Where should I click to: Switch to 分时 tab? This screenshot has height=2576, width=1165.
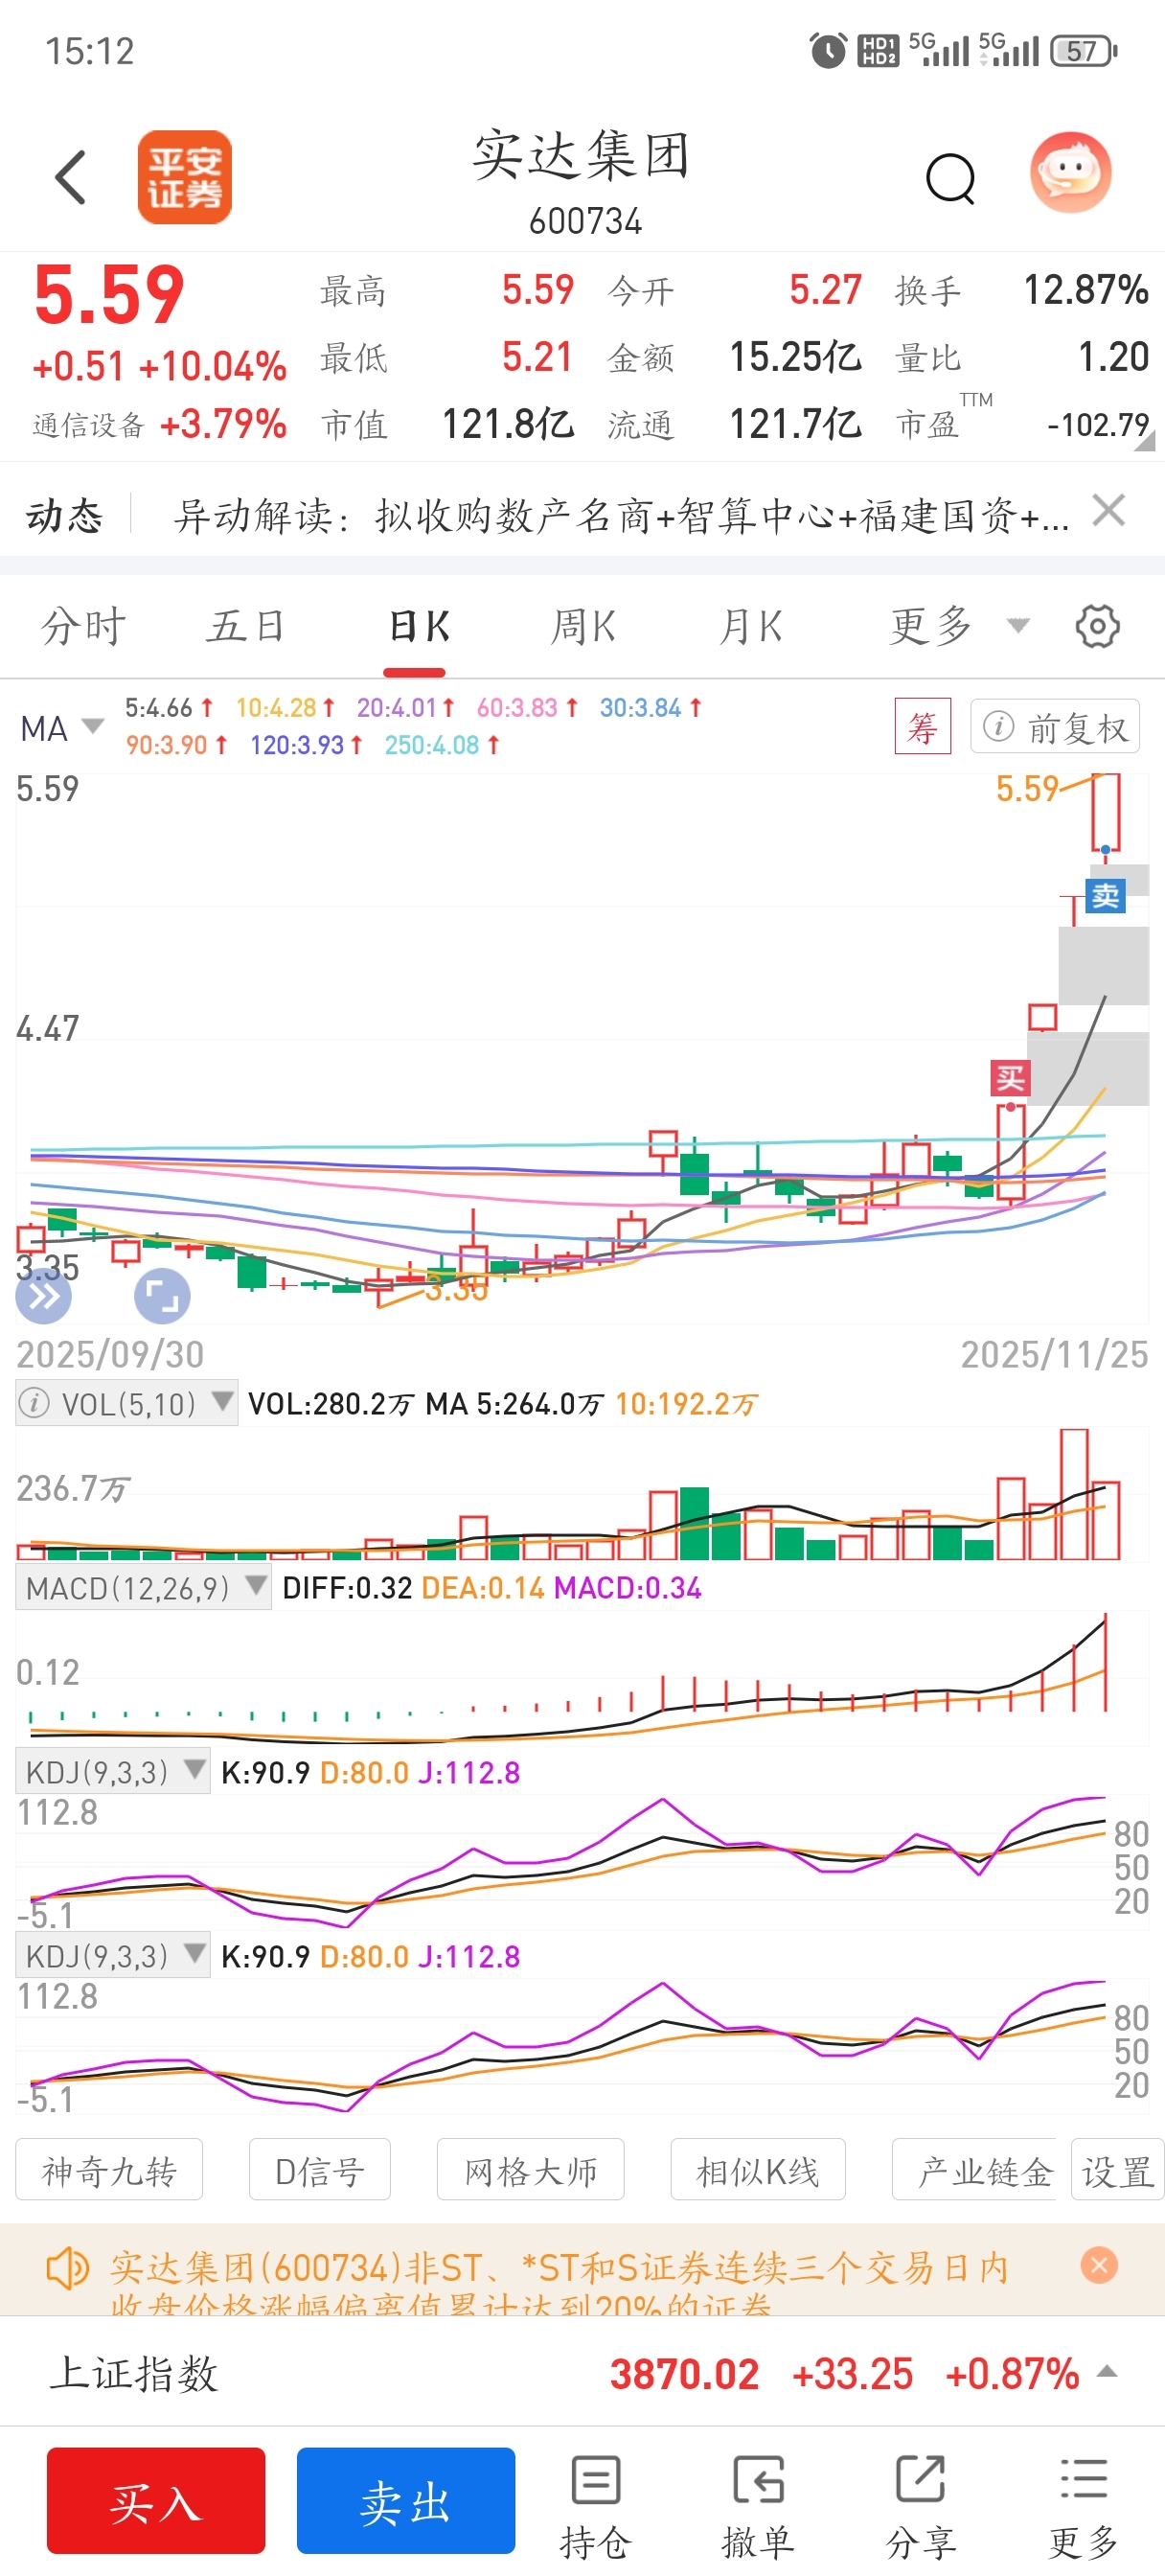coord(83,627)
